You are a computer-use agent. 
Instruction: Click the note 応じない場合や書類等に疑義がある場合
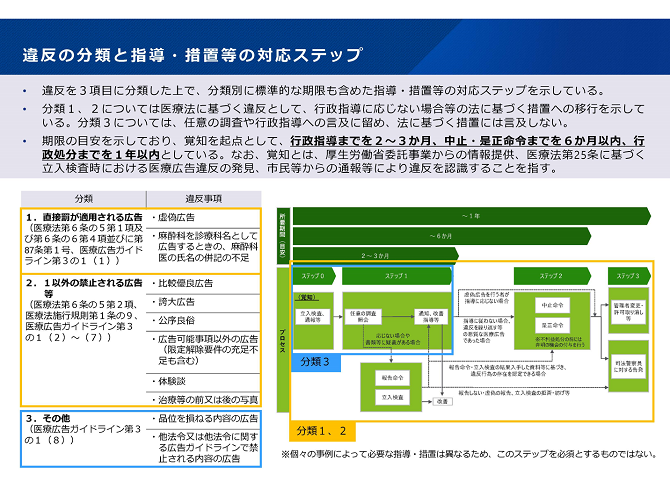tap(393, 339)
